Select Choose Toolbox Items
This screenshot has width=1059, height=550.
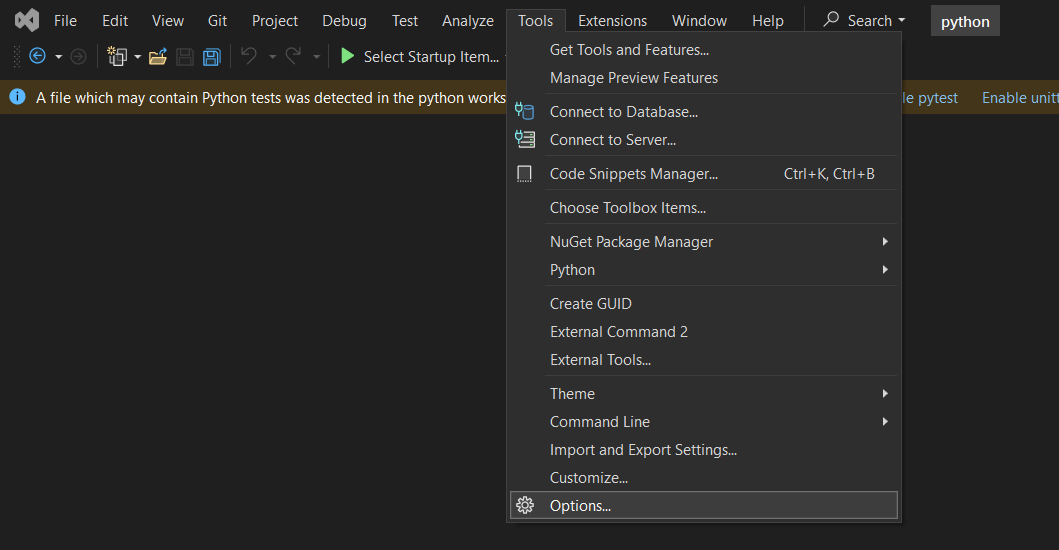point(704,207)
